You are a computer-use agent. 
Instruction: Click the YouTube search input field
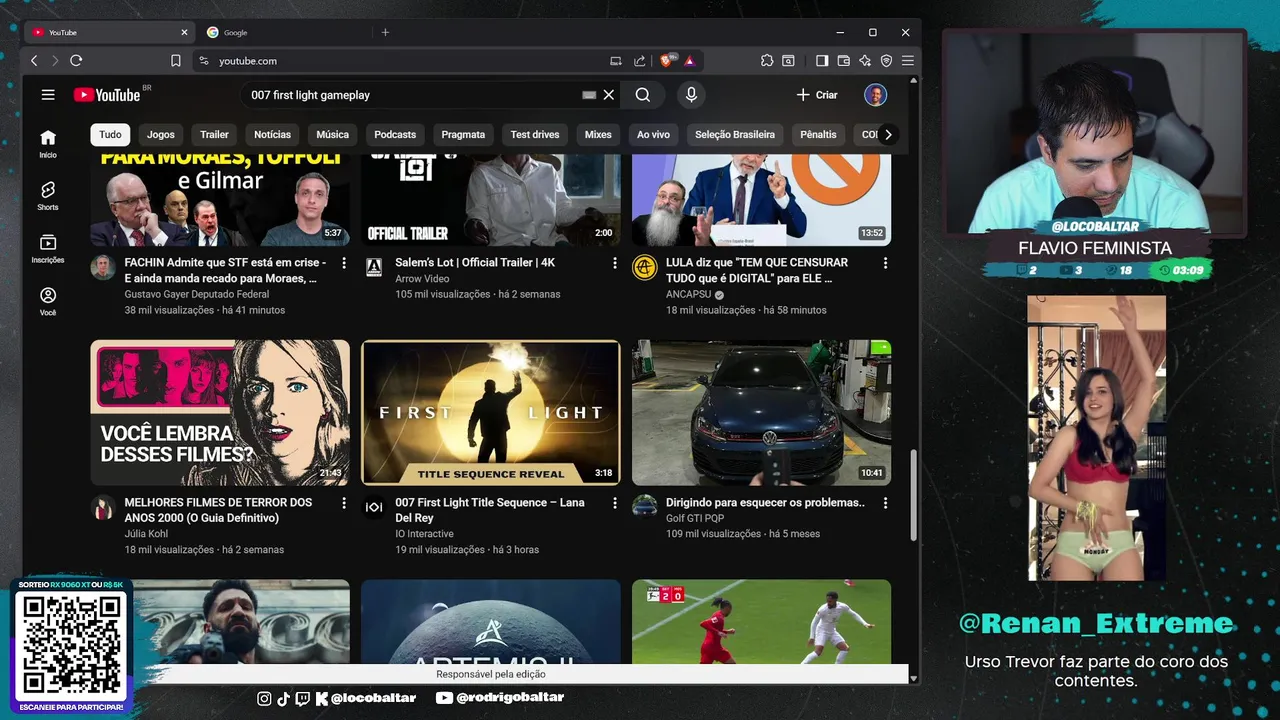tap(410, 95)
